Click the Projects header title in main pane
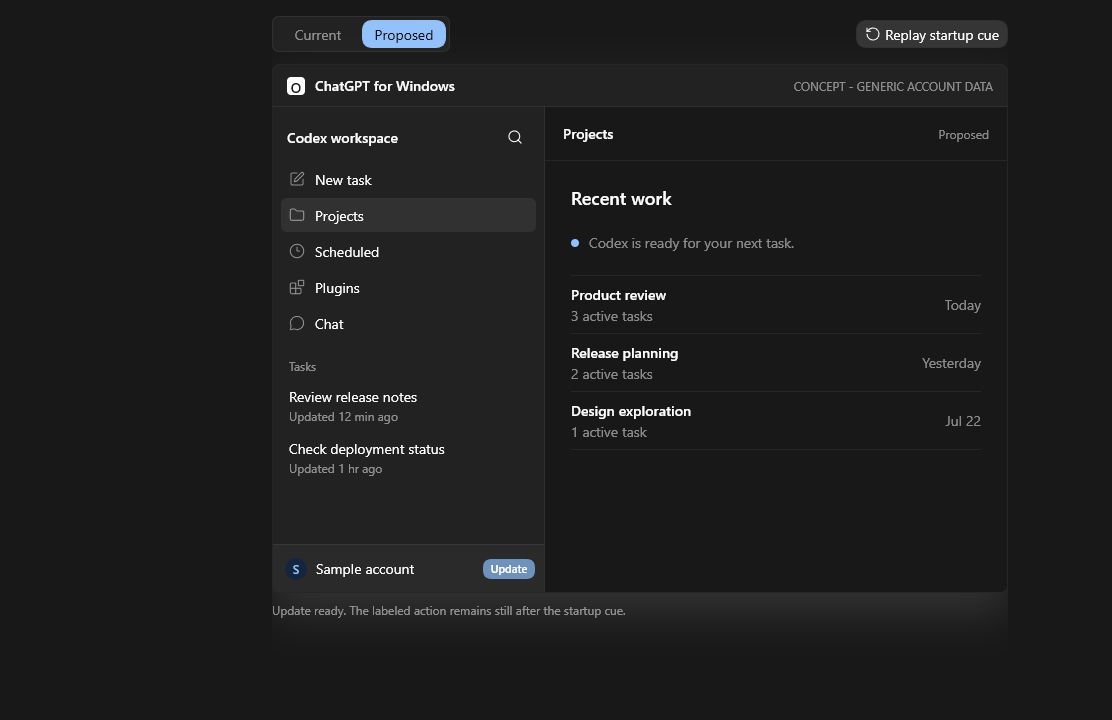This screenshot has width=1112, height=720. (x=588, y=134)
